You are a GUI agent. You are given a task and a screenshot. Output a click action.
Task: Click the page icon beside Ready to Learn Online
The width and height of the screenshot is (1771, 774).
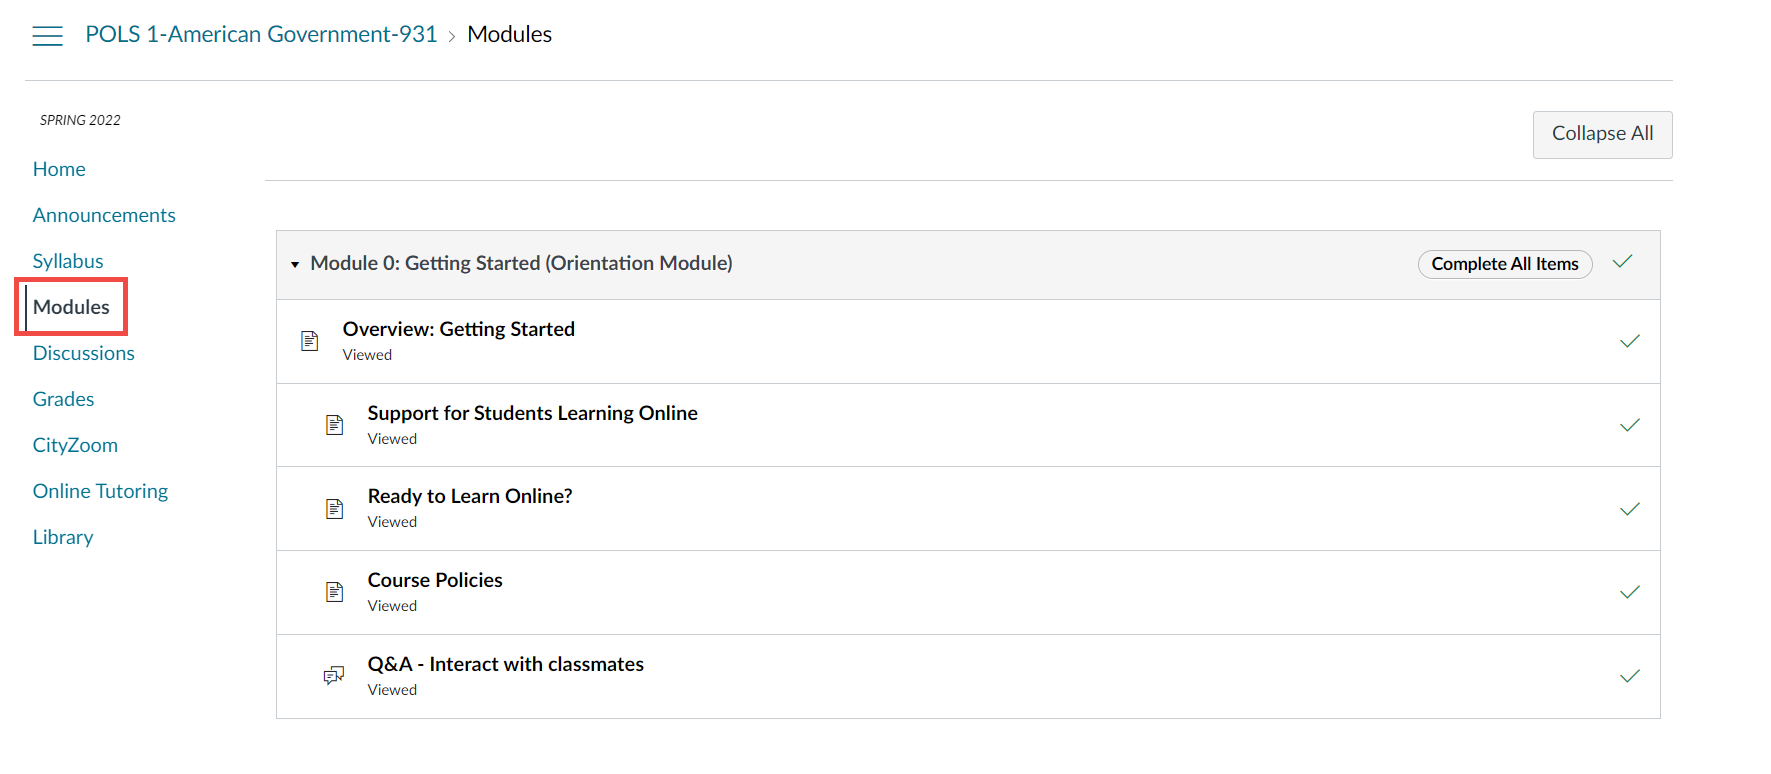[x=335, y=509]
